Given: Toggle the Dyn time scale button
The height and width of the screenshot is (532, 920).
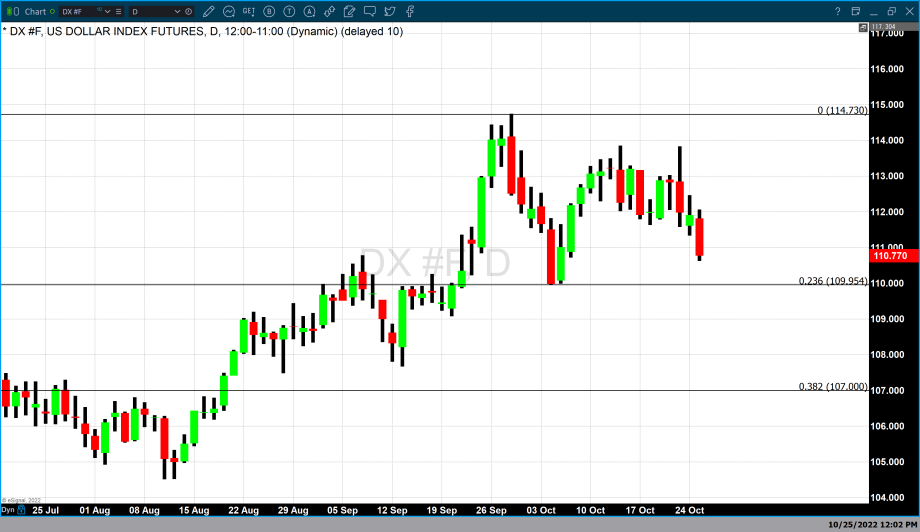Looking at the screenshot, I should tap(7, 510).
